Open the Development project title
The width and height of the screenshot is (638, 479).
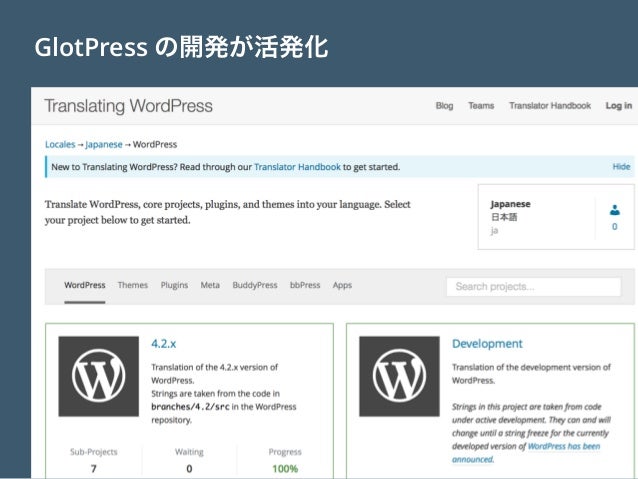(487, 344)
